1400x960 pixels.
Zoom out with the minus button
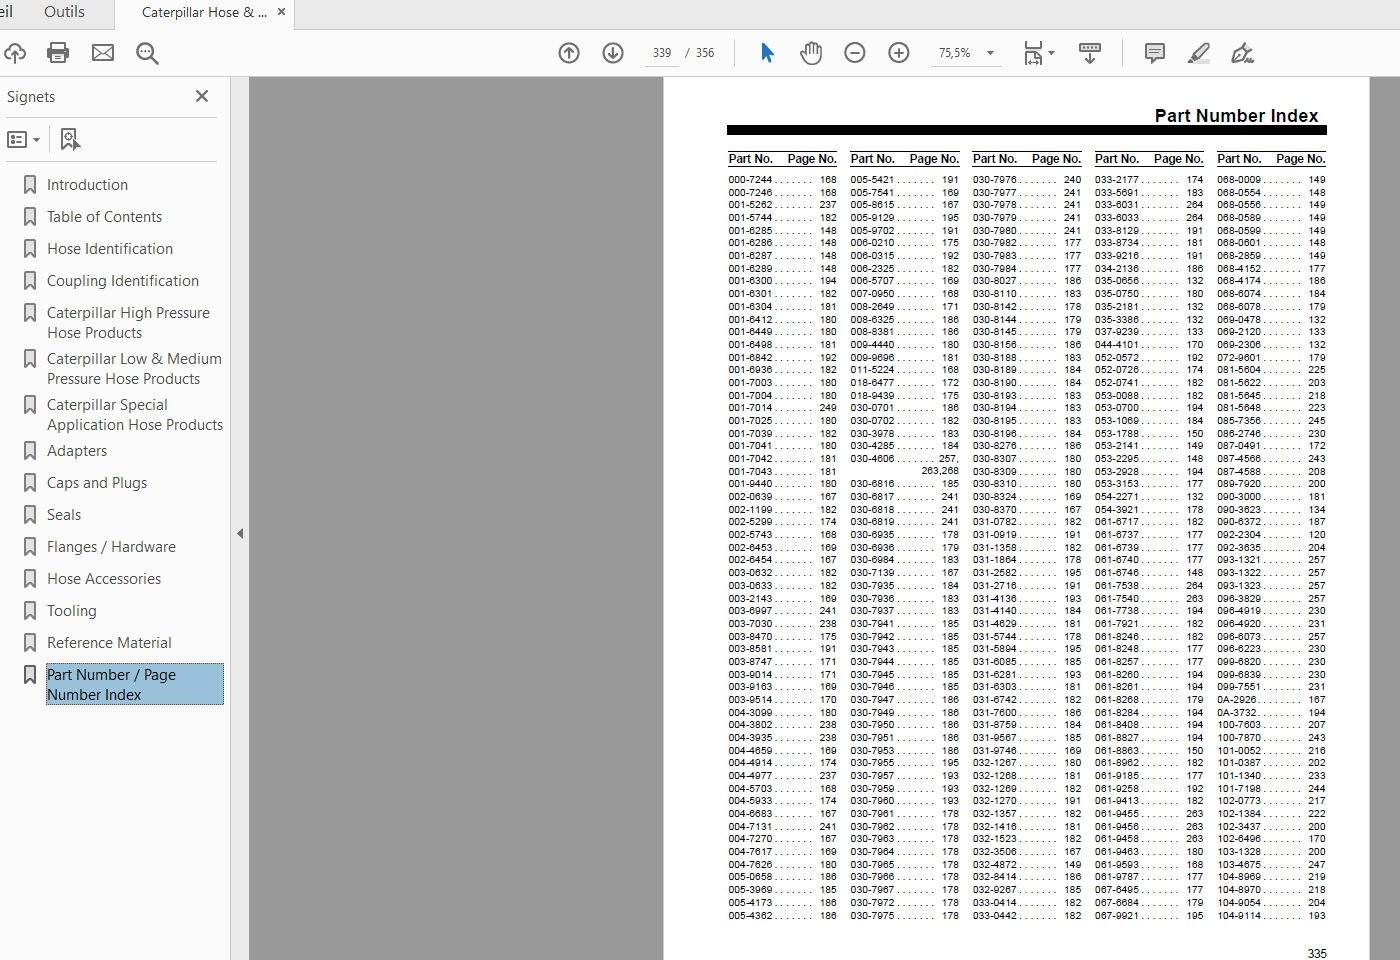coord(855,53)
